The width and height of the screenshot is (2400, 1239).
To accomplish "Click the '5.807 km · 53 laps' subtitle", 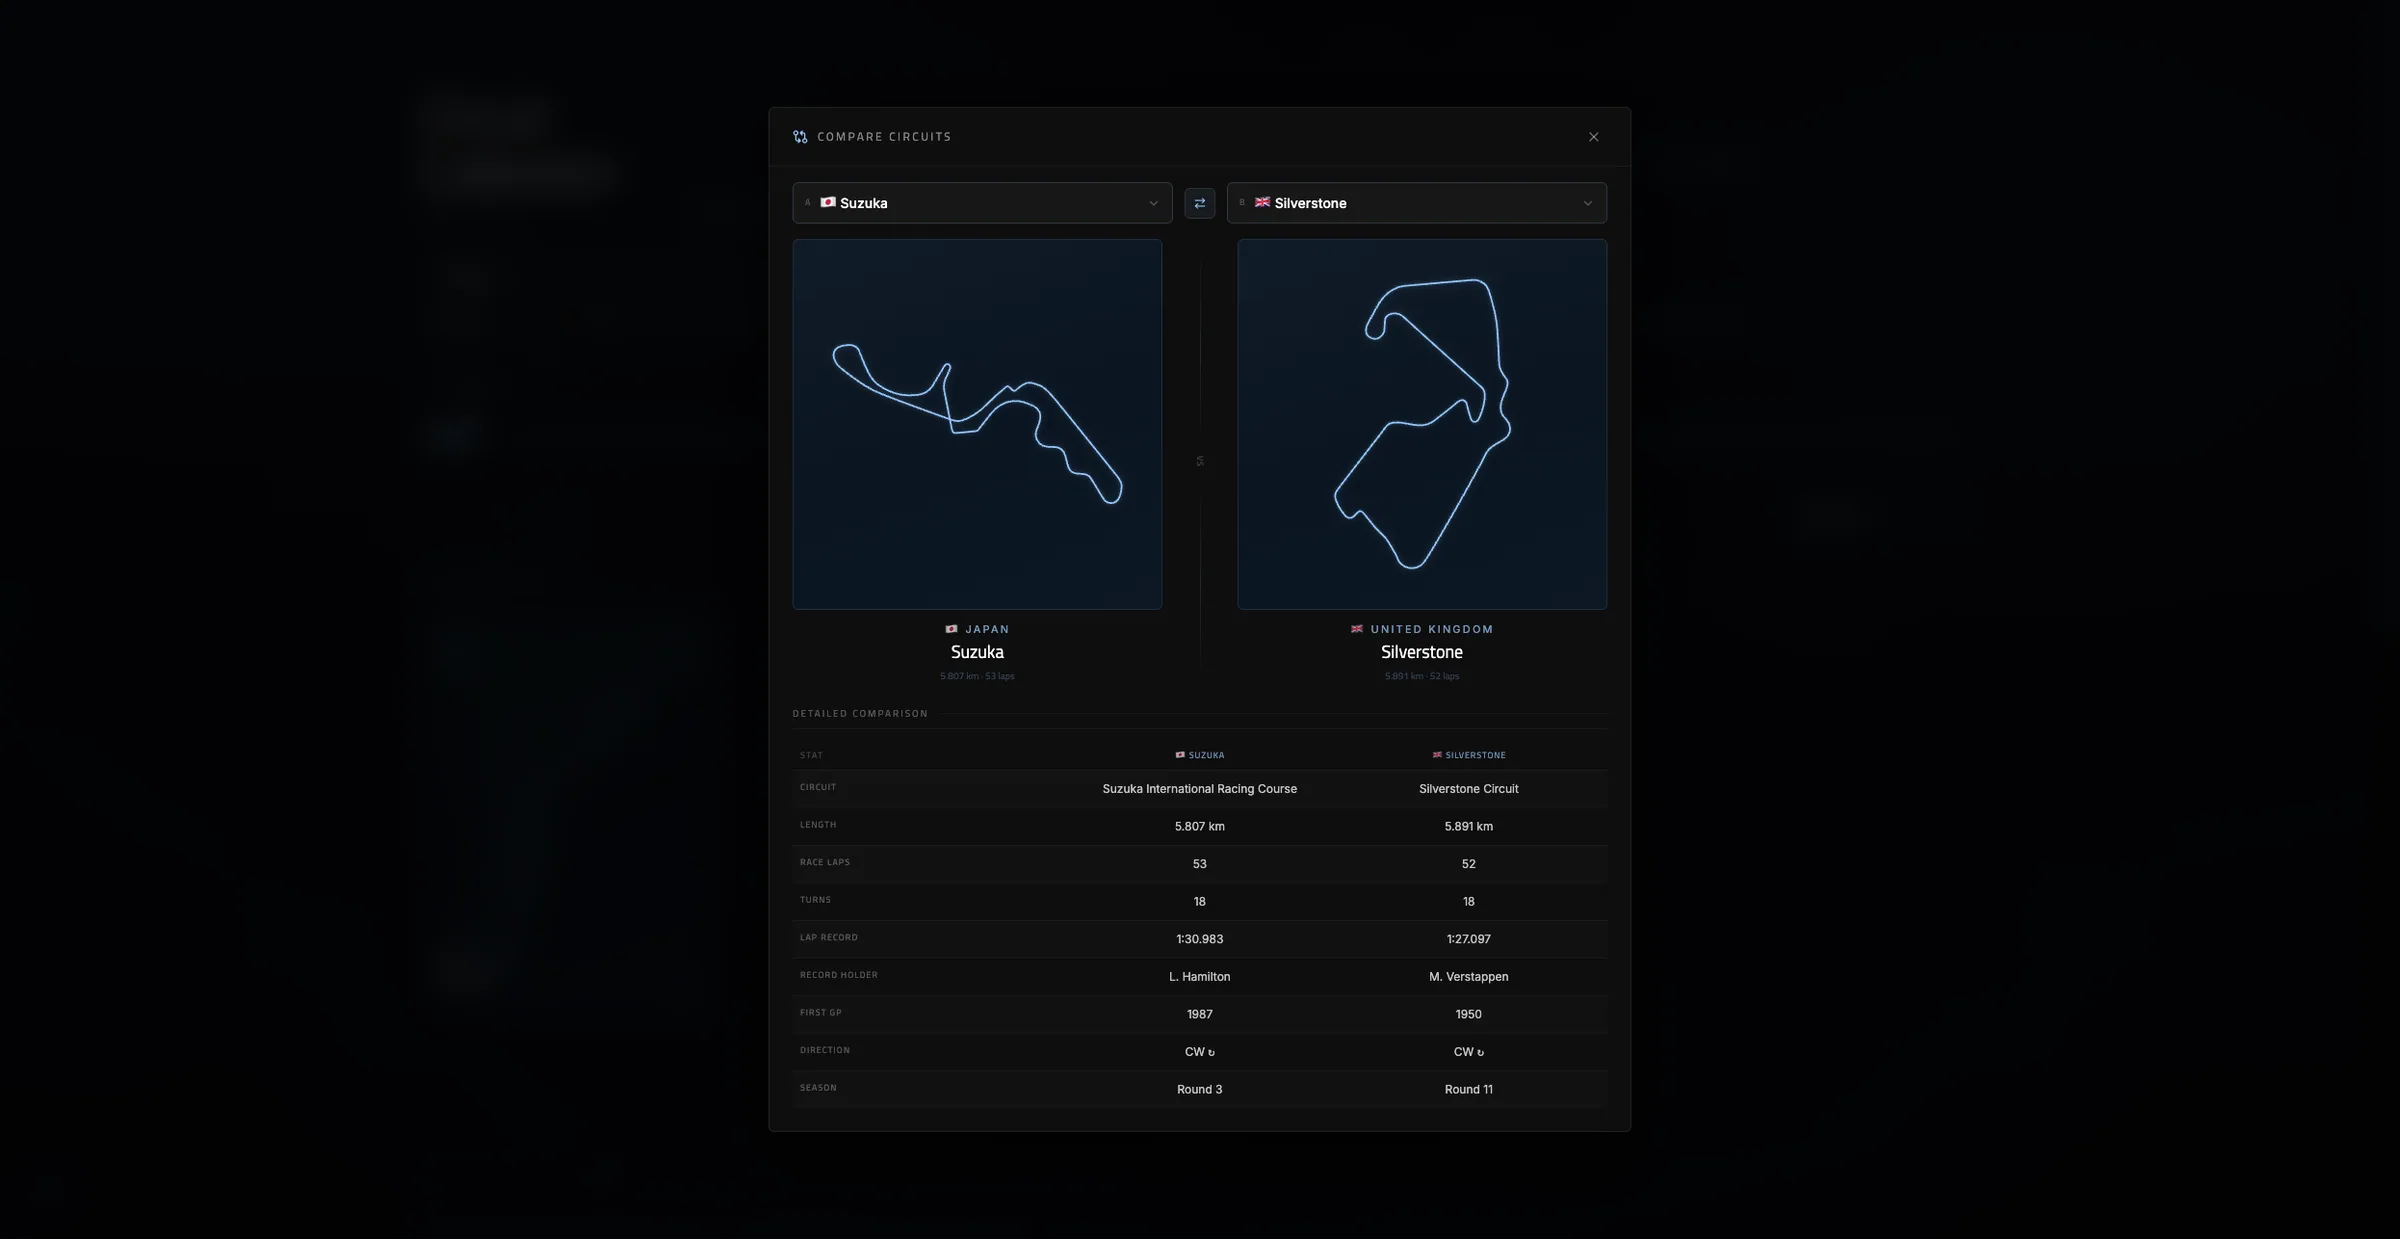I will click(x=977, y=676).
